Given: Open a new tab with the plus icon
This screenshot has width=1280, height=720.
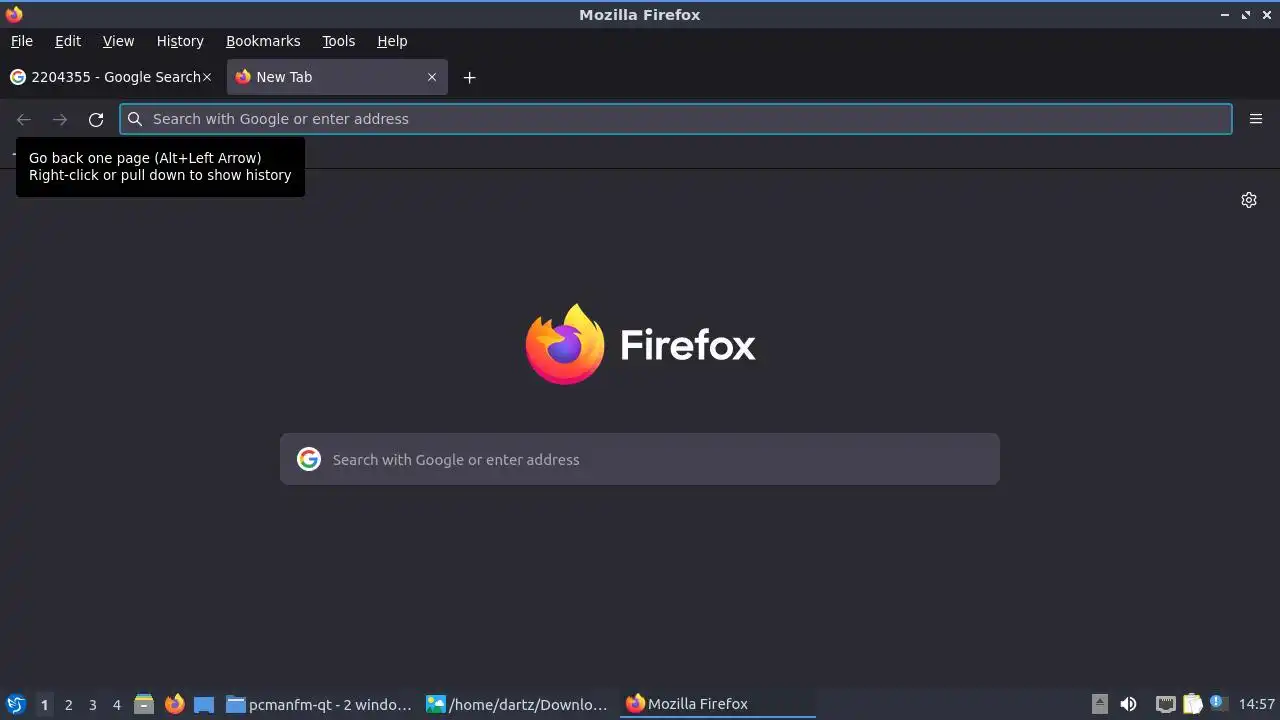Looking at the screenshot, I should (x=469, y=77).
